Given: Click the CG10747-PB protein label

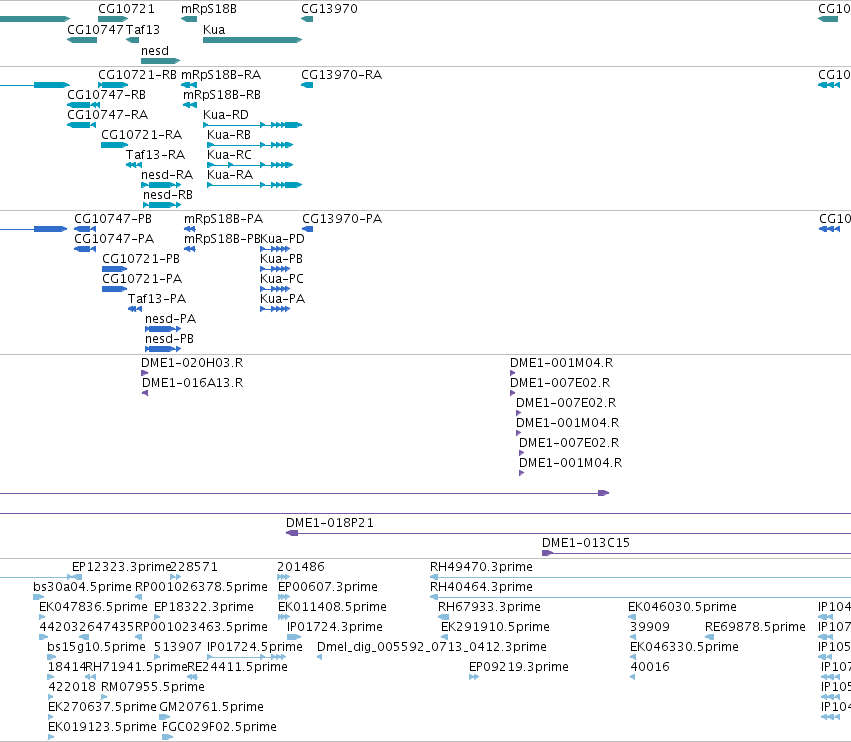Looking at the screenshot, I should (113, 219).
